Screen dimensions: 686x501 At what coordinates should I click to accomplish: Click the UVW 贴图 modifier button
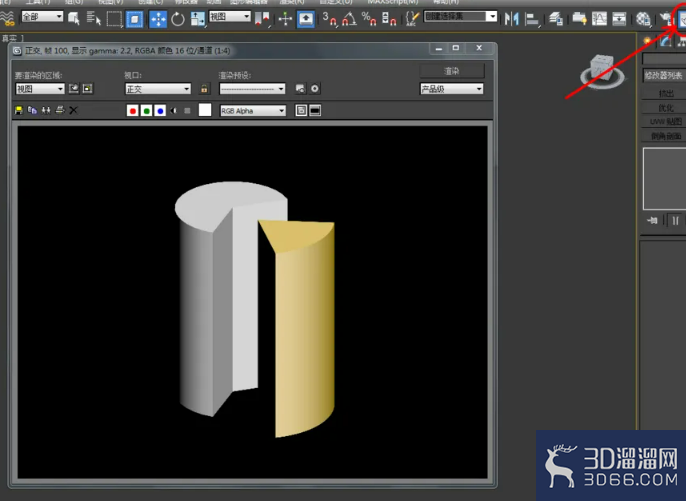(x=664, y=122)
